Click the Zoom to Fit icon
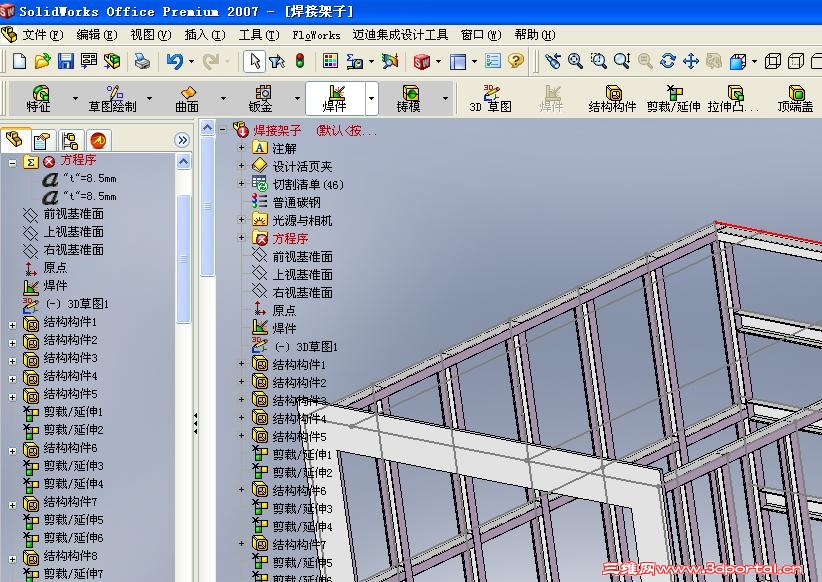Screen dimensions: 822x582 tap(575, 61)
